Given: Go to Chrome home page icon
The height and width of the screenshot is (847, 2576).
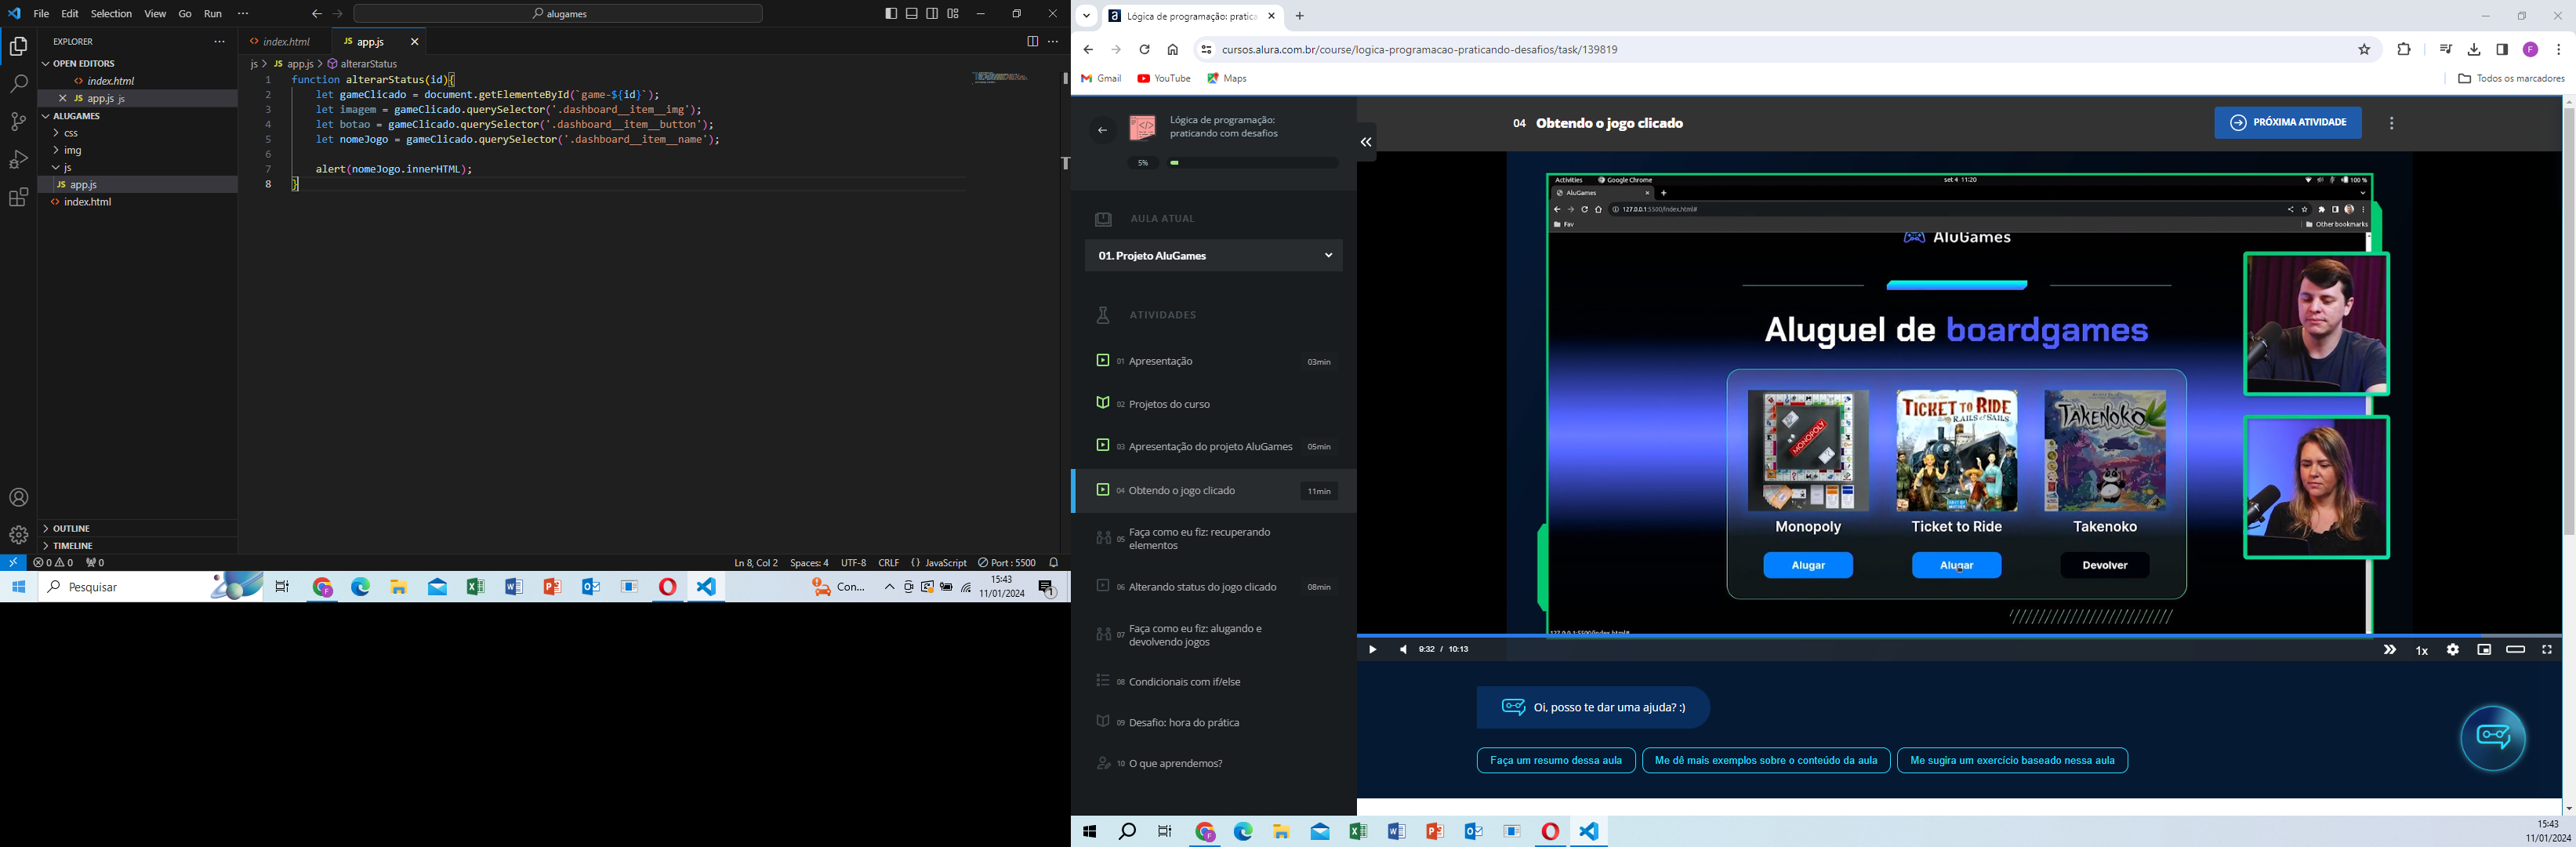Looking at the screenshot, I should pos(1173,50).
